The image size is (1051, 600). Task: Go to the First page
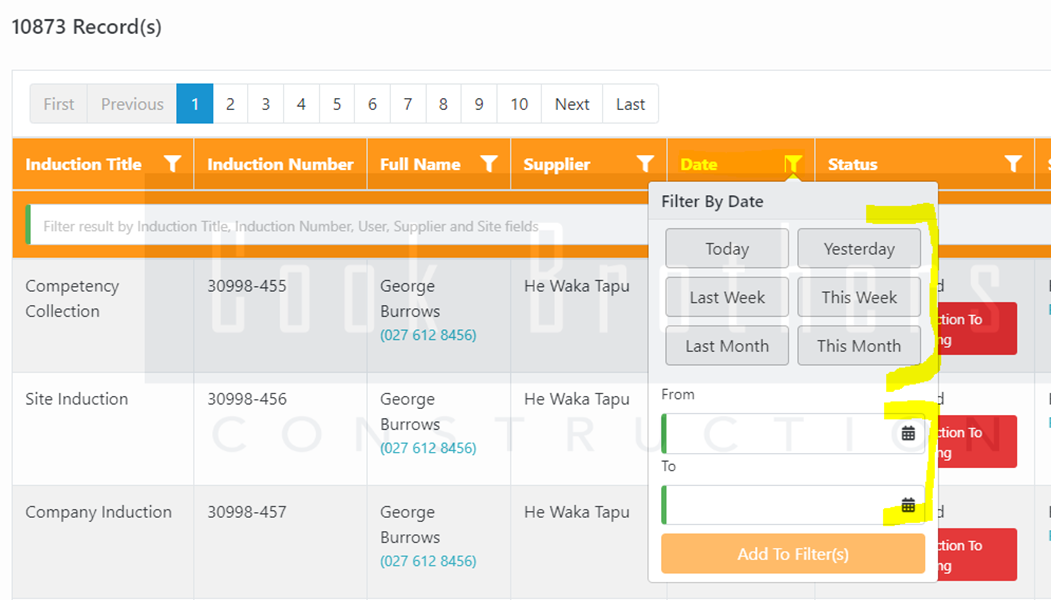coord(58,104)
